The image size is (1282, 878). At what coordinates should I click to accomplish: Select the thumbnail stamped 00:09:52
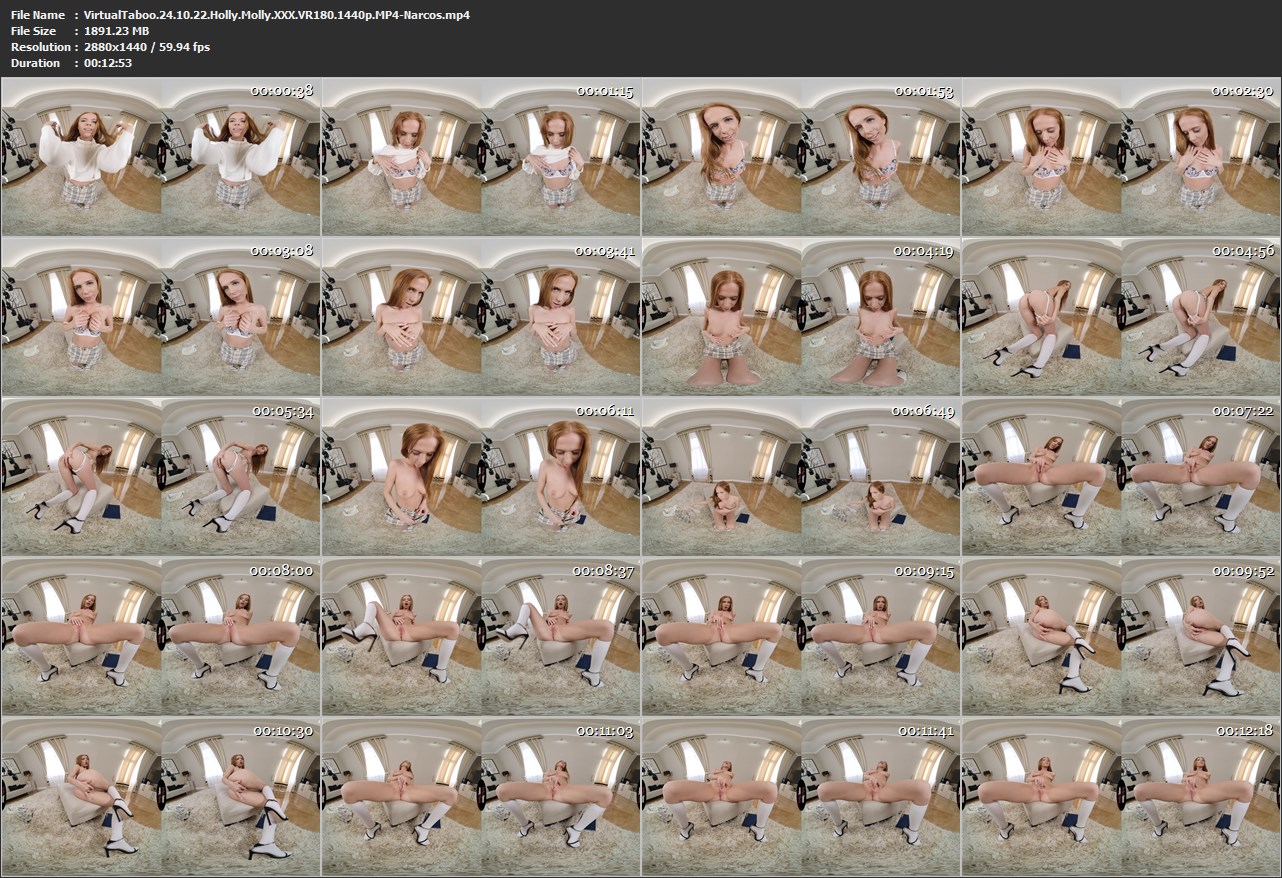click(1121, 637)
